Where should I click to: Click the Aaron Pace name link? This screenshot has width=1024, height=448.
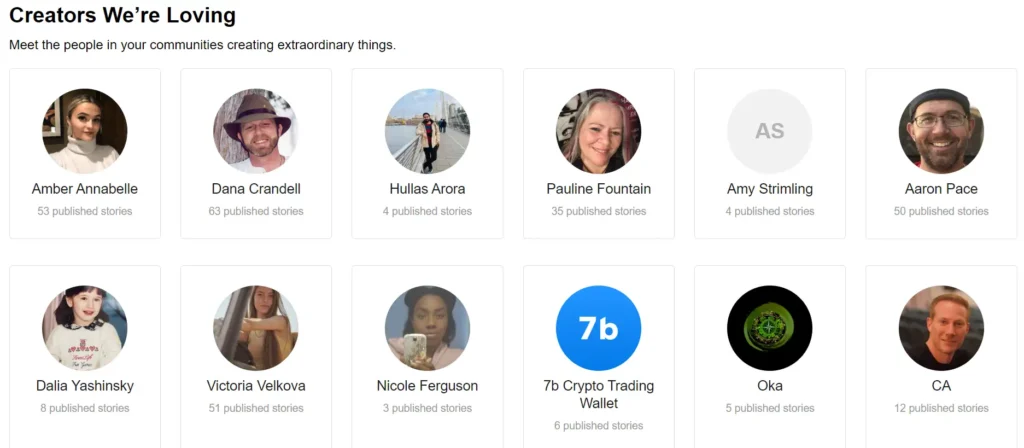pos(941,189)
